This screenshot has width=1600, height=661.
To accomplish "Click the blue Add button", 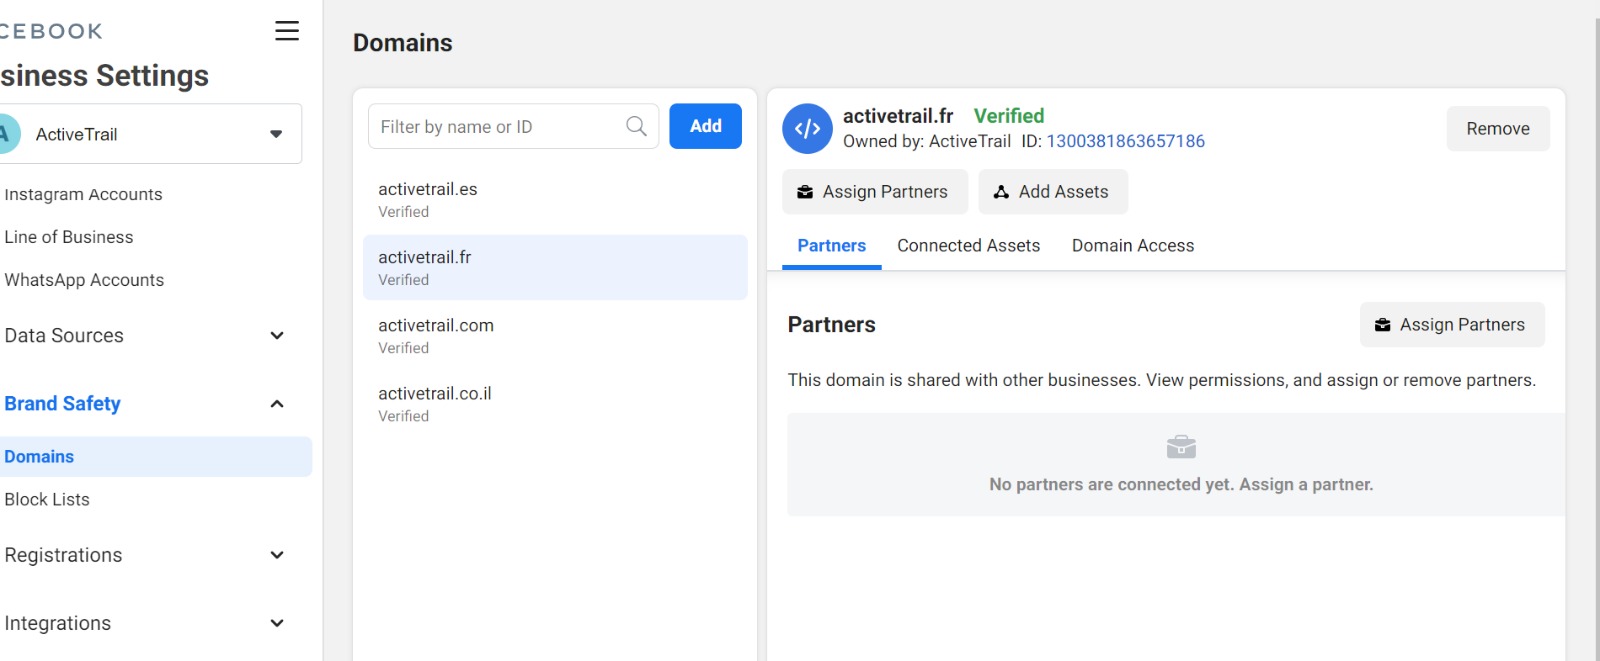I will point(705,126).
